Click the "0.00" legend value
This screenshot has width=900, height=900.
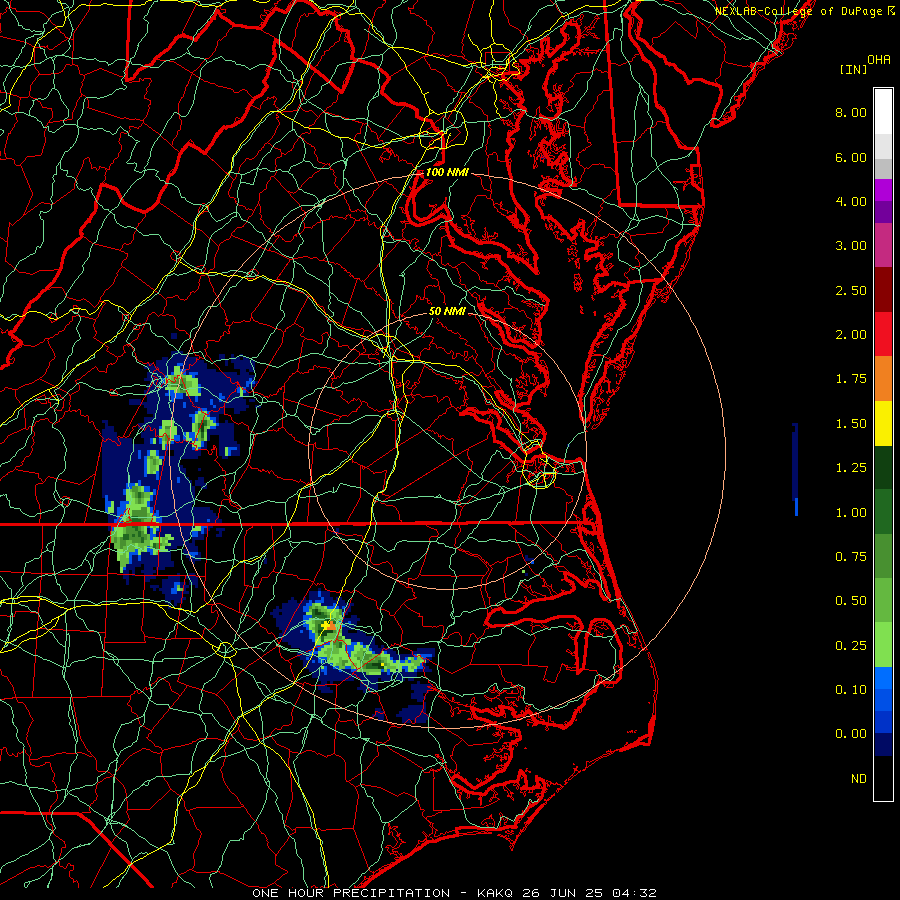(x=851, y=734)
